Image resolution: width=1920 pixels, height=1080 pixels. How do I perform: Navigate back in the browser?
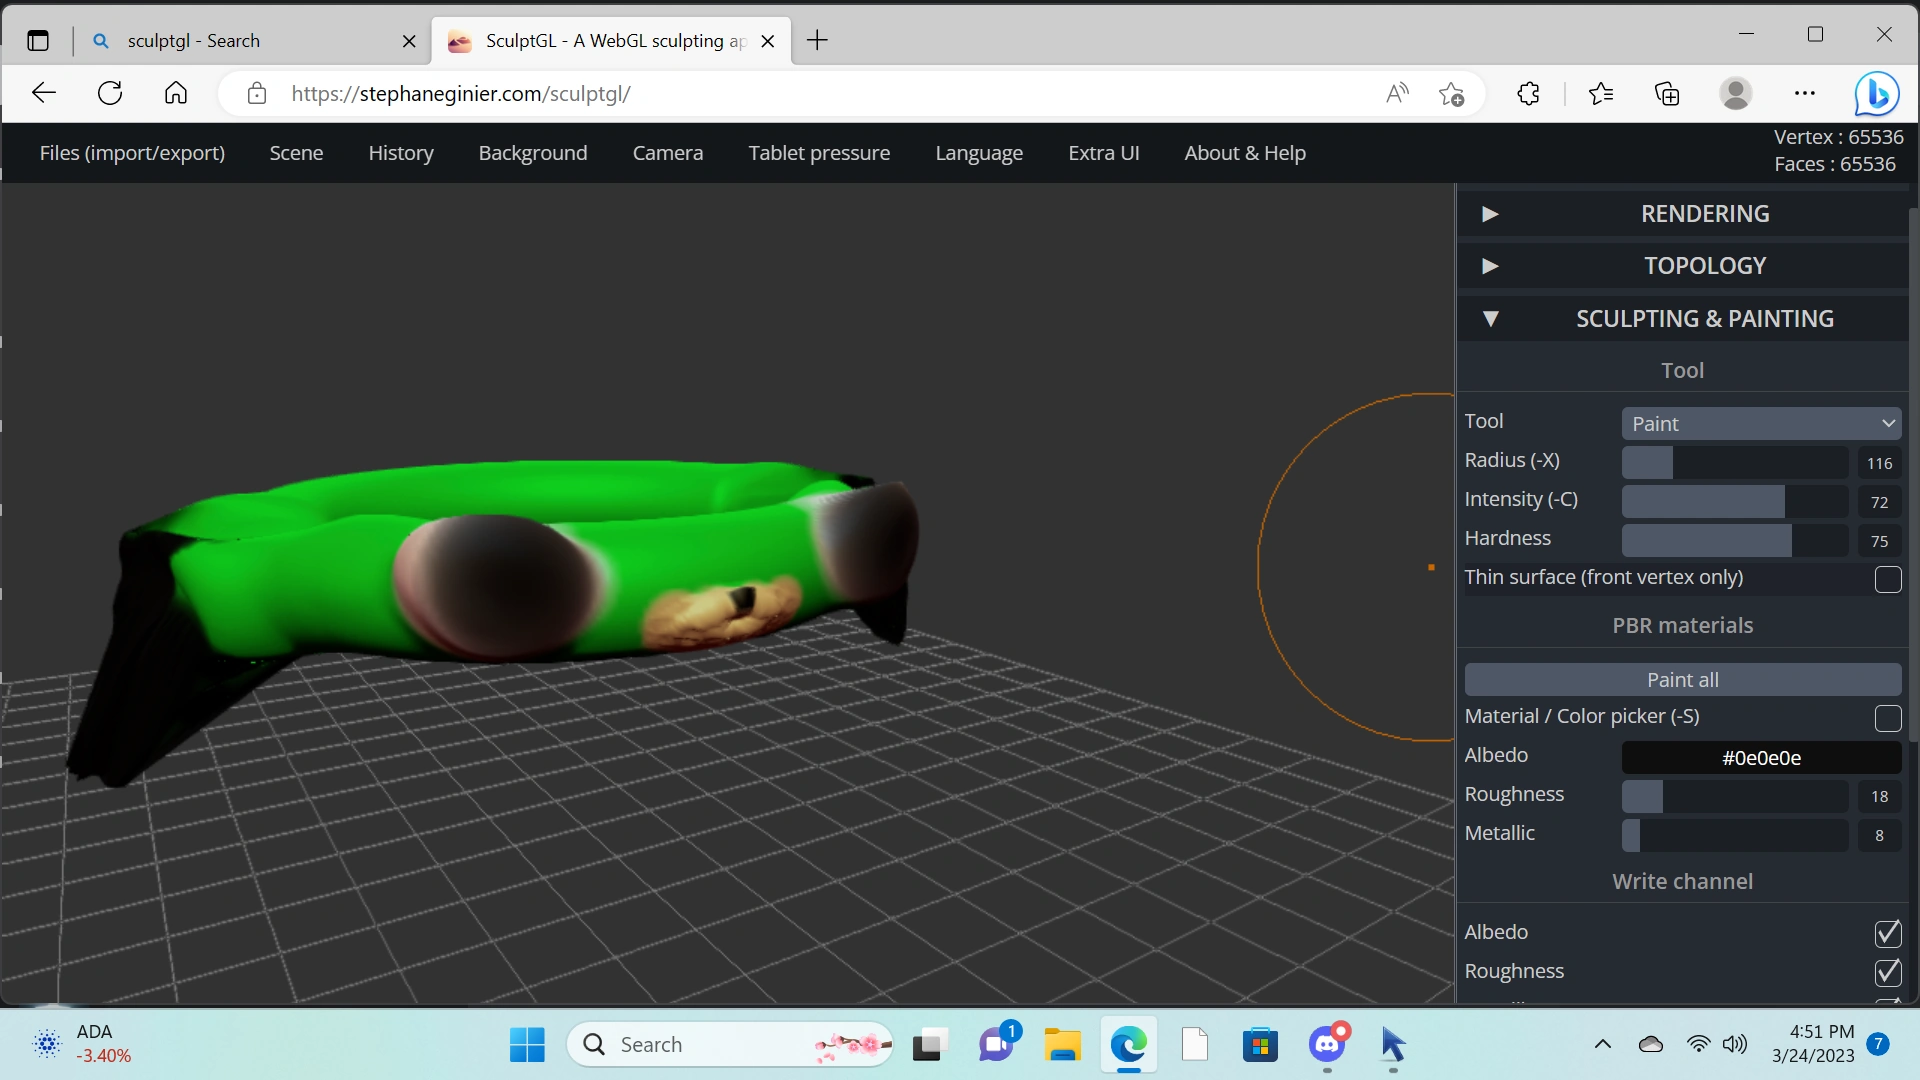coord(43,93)
